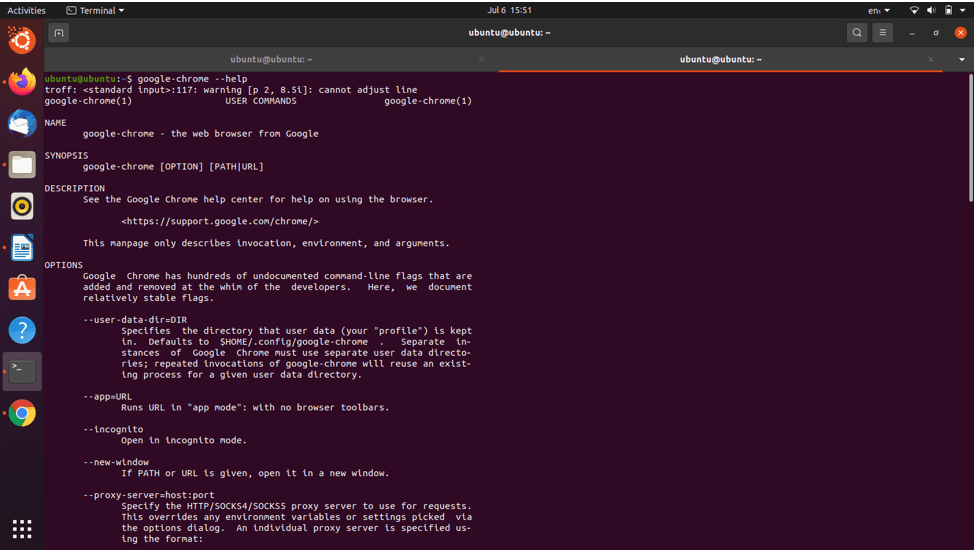Viewport: 974px width, 550px height.
Task: Click the battery status icon
Action: (949, 11)
